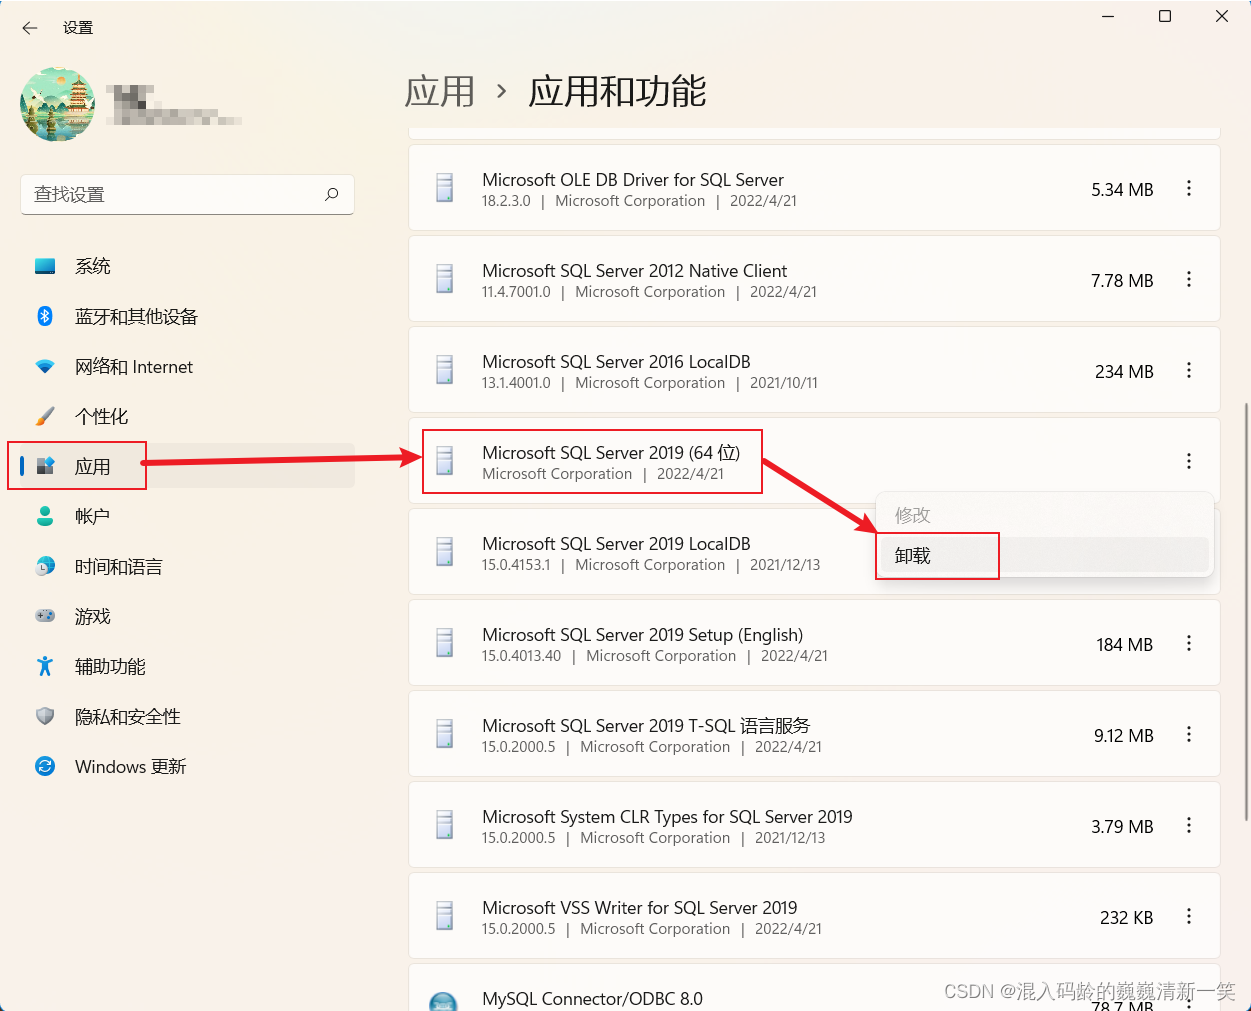
Task: Select Microsoft System CLR Types for SQL Server 2019
Action: click(814, 825)
